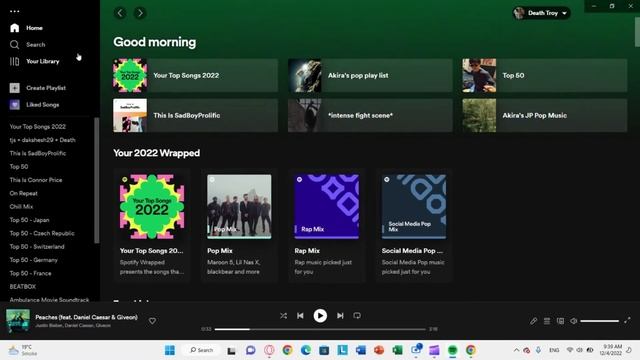Navigate forward with the right arrow
The width and height of the screenshot is (640, 360).
[x=140, y=13]
